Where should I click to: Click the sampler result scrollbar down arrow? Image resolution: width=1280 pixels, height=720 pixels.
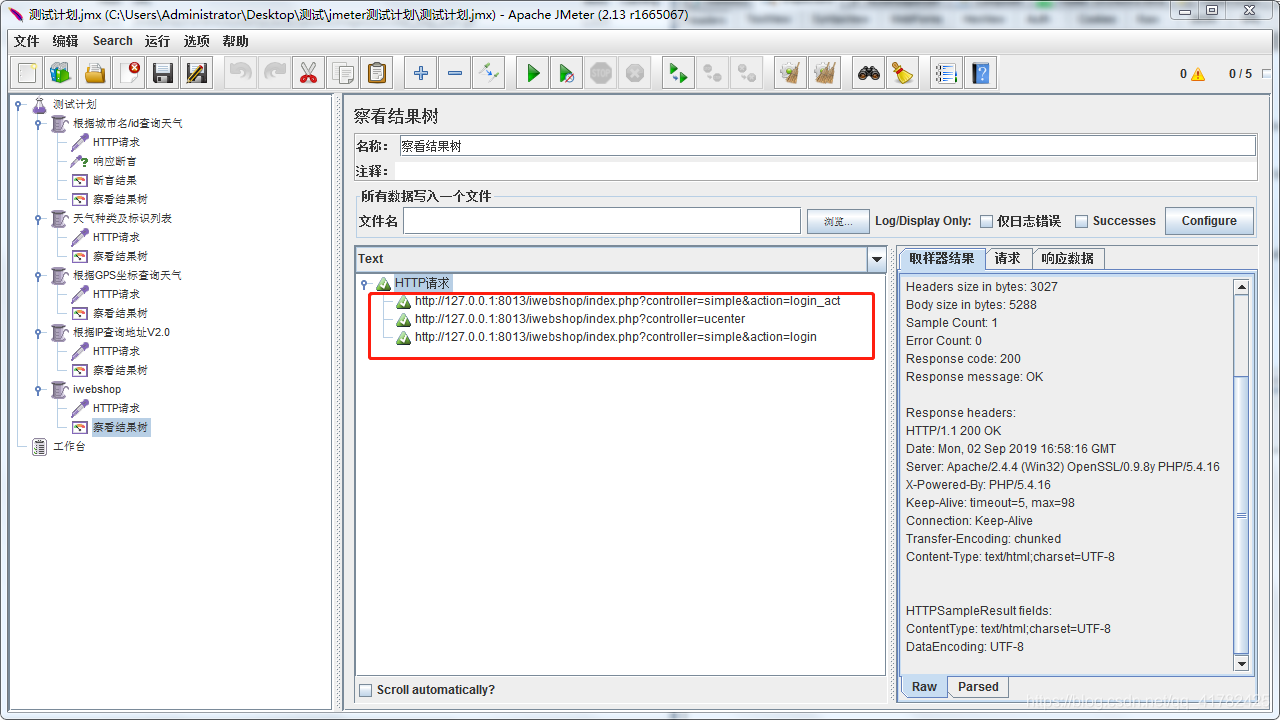point(1241,664)
